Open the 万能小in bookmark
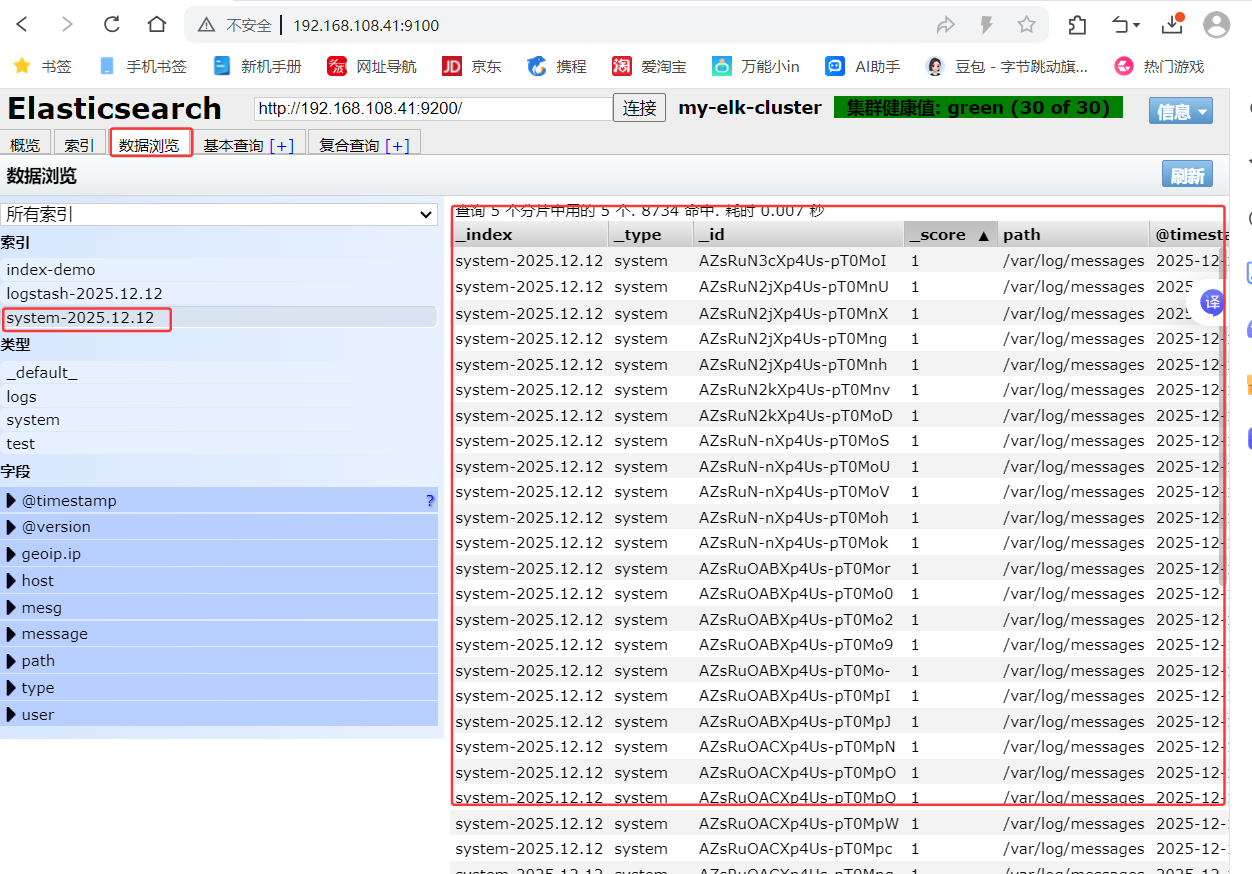 [756, 67]
